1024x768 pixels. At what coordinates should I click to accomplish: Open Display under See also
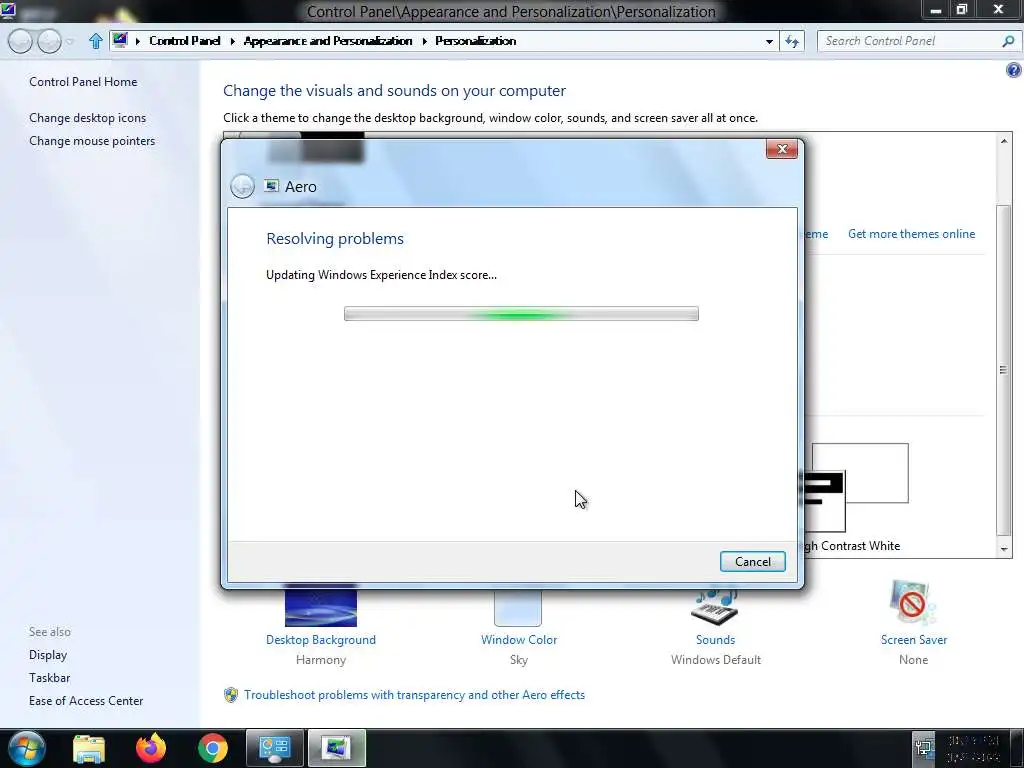48,654
